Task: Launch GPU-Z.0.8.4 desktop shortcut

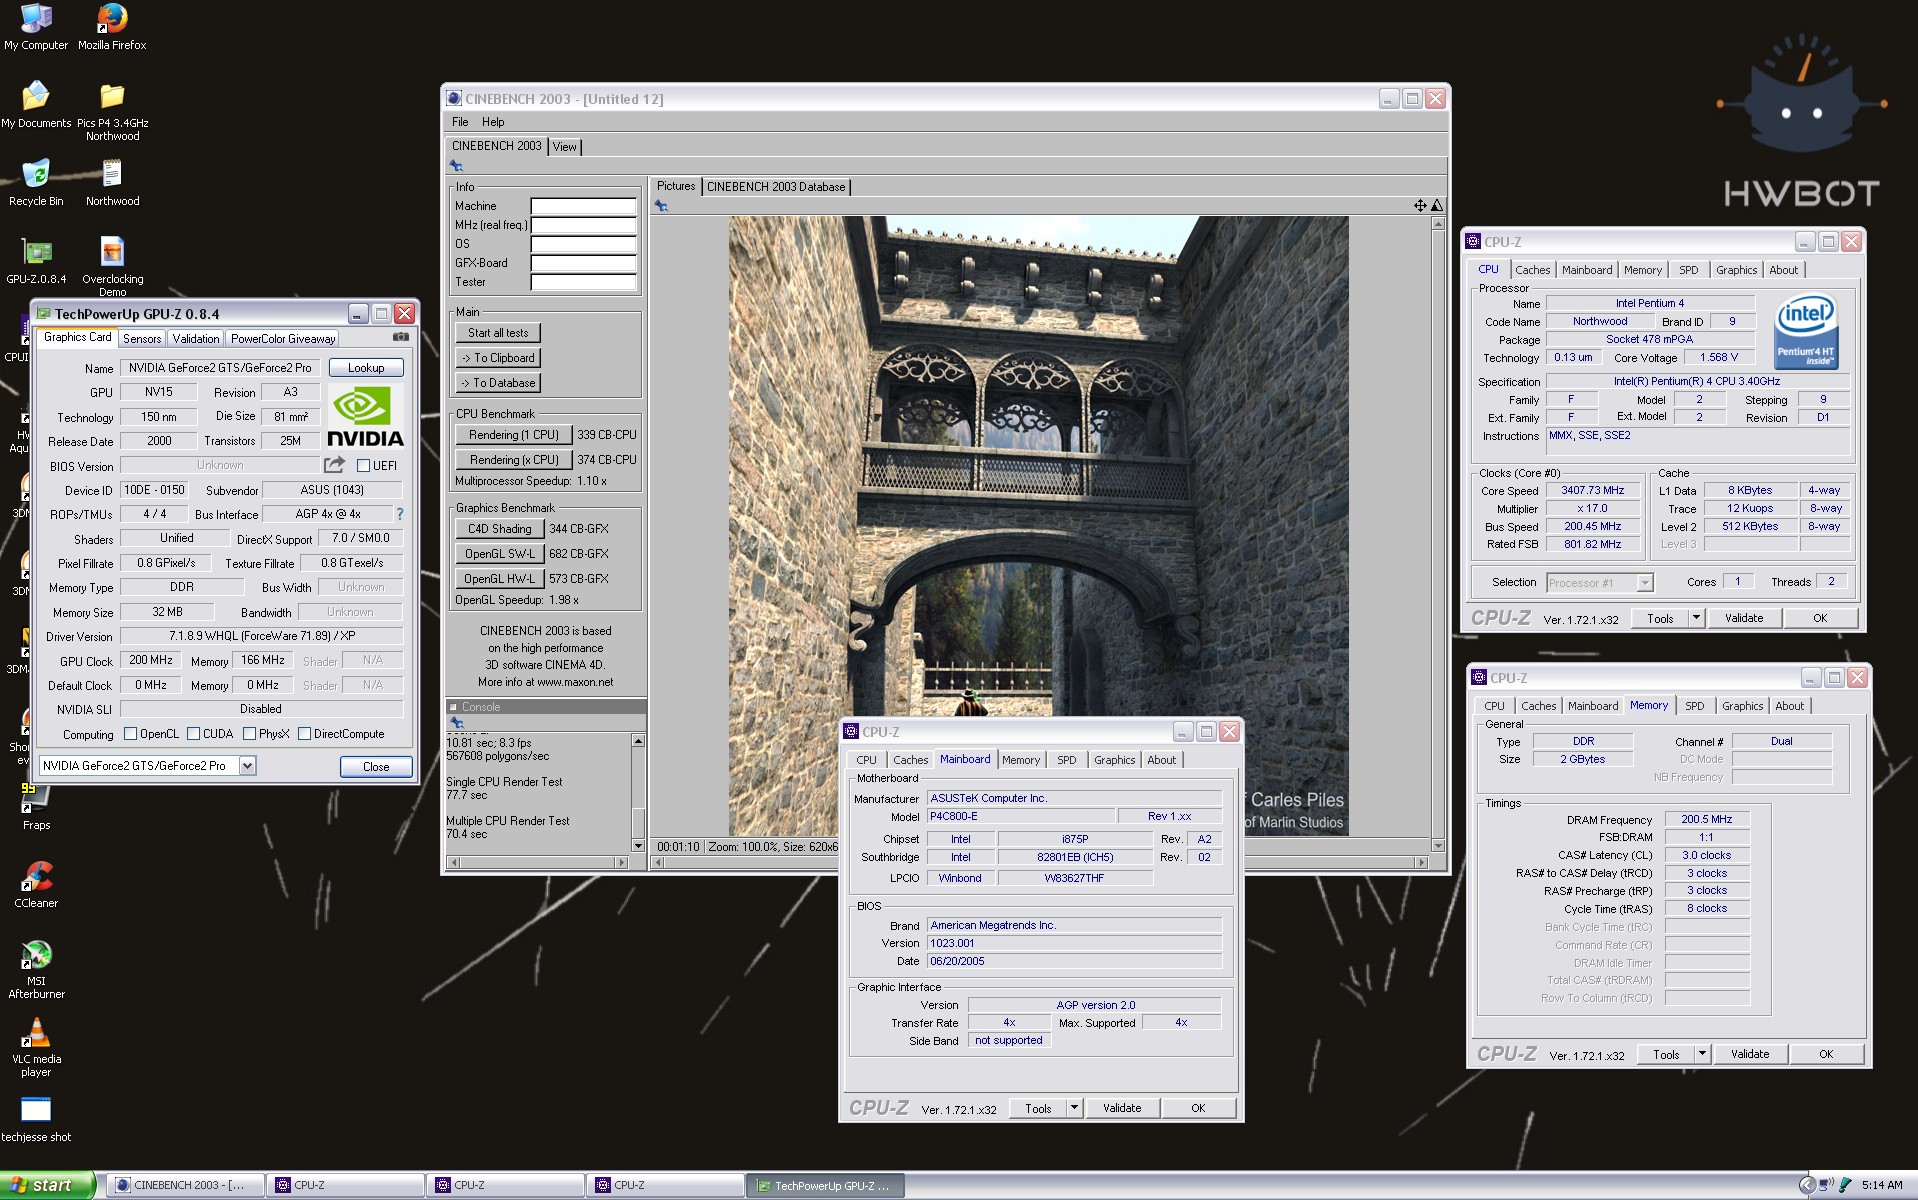Action: tap(36, 261)
